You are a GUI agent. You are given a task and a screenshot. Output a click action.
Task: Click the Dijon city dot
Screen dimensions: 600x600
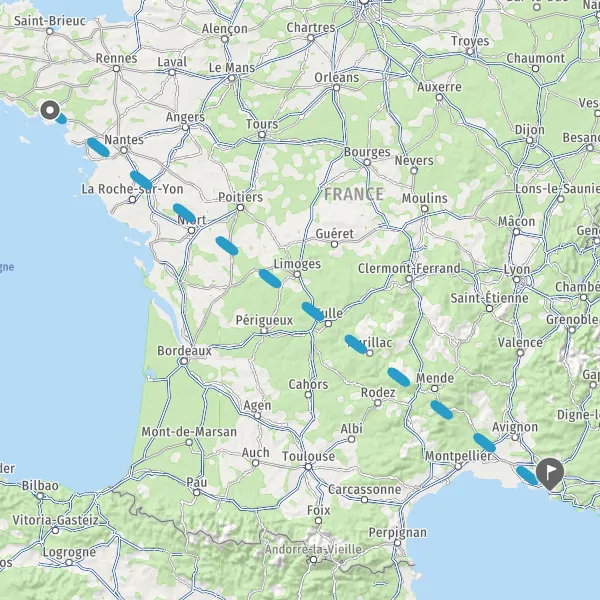(529, 140)
